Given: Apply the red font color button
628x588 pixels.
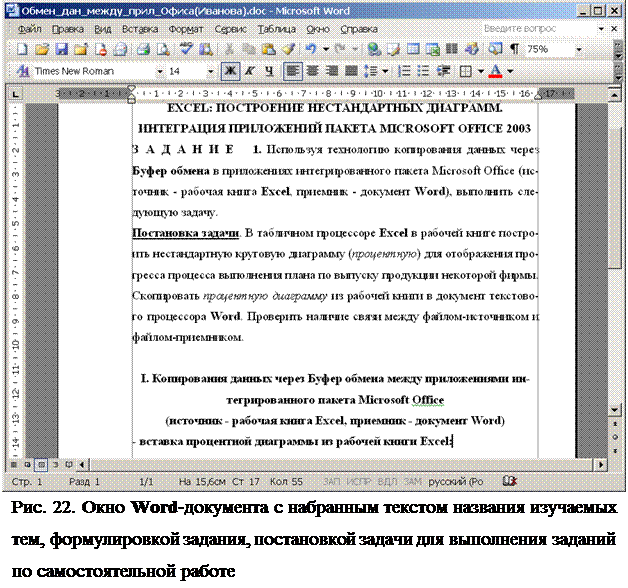Looking at the screenshot, I should (495, 71).
